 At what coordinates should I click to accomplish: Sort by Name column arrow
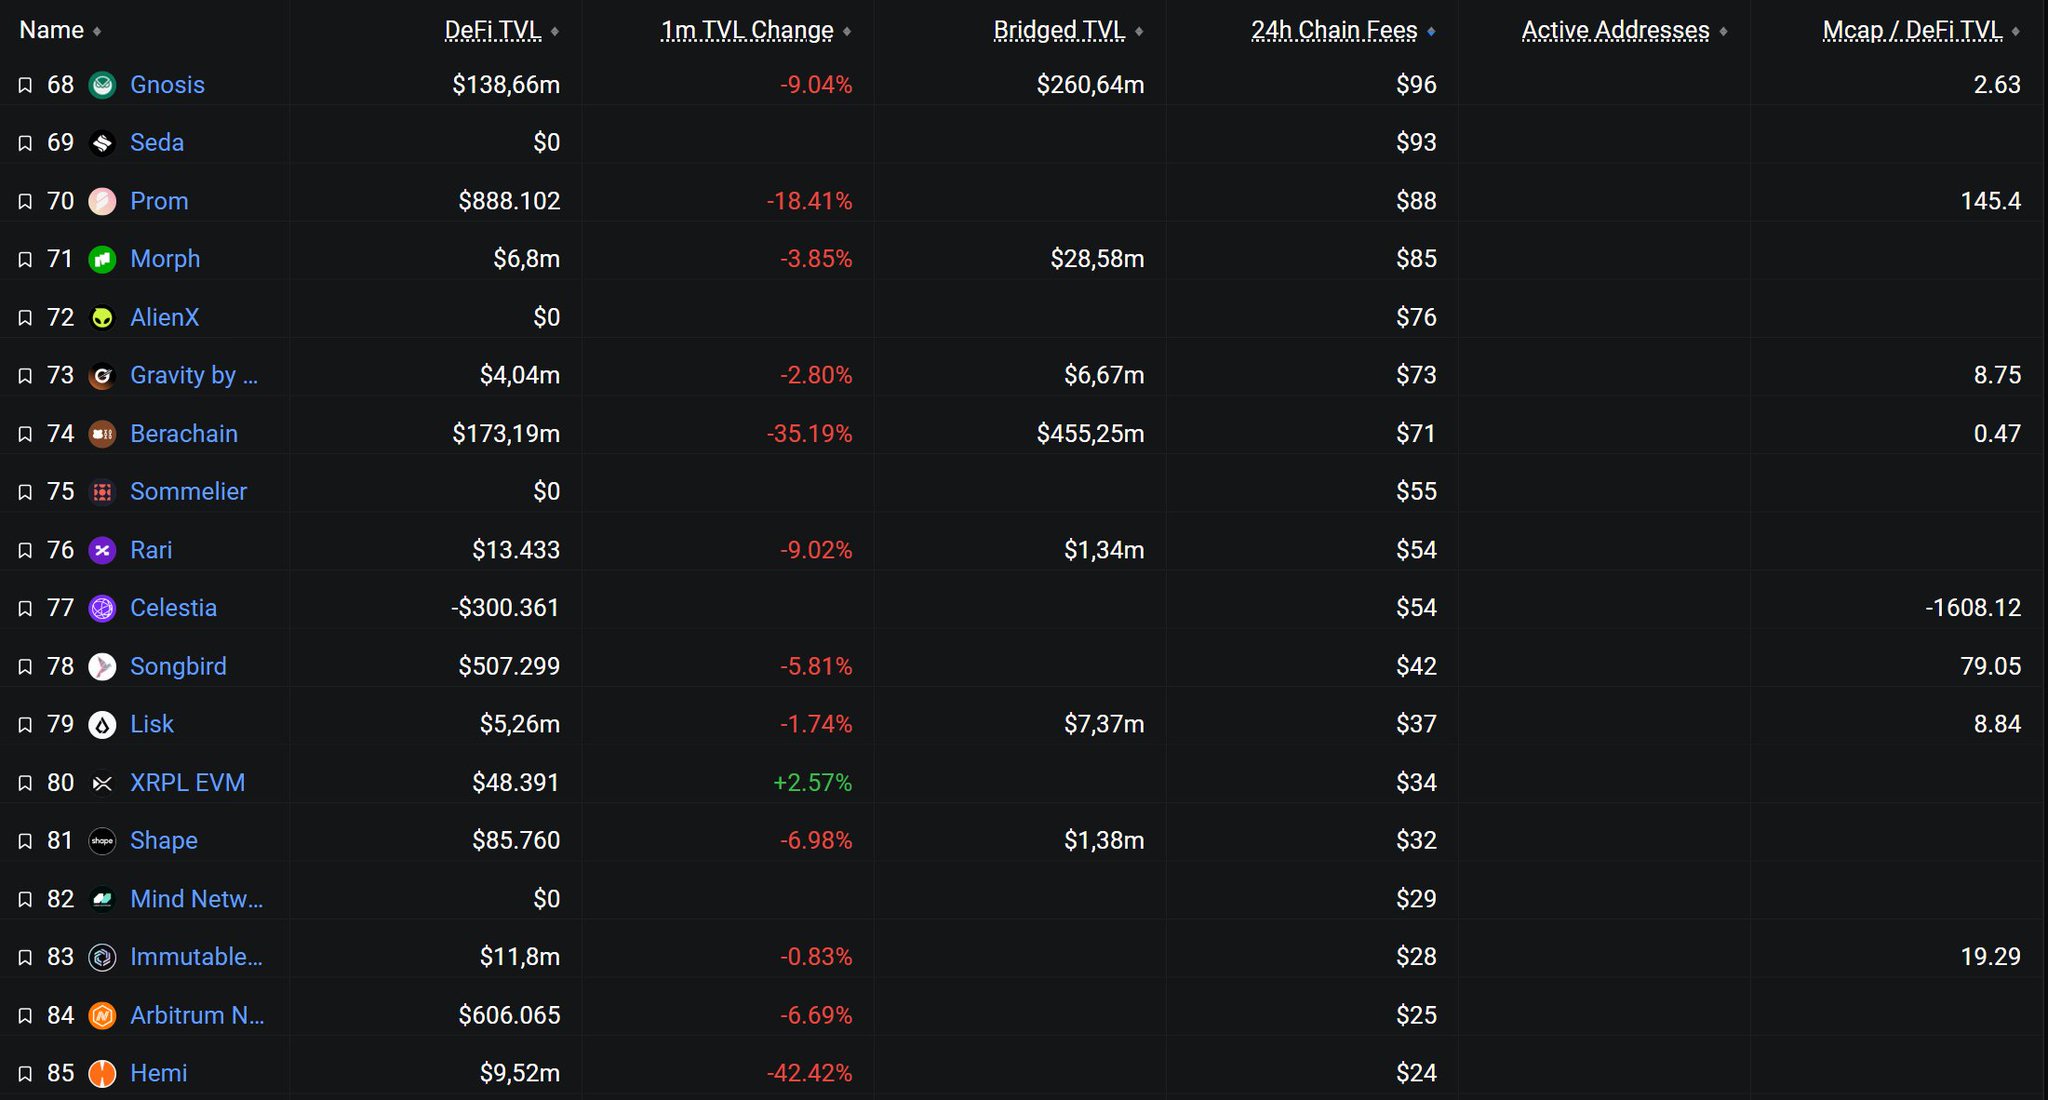coord(97,32)
